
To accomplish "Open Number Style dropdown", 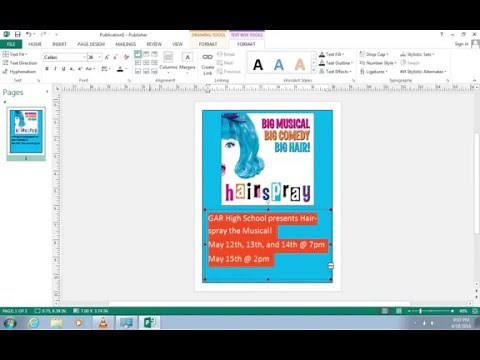I will tap(378, 63).
